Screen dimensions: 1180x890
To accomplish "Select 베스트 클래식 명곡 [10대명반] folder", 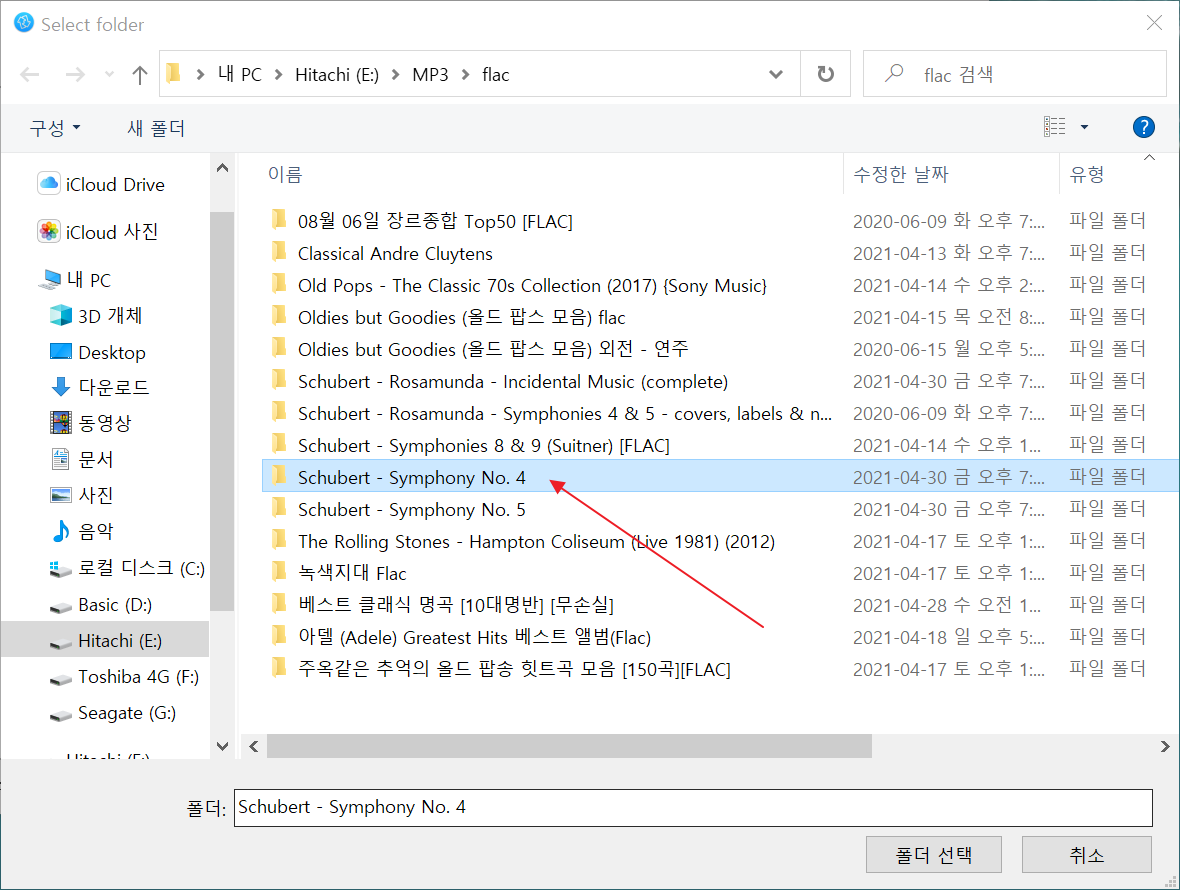I will (719, 605).
